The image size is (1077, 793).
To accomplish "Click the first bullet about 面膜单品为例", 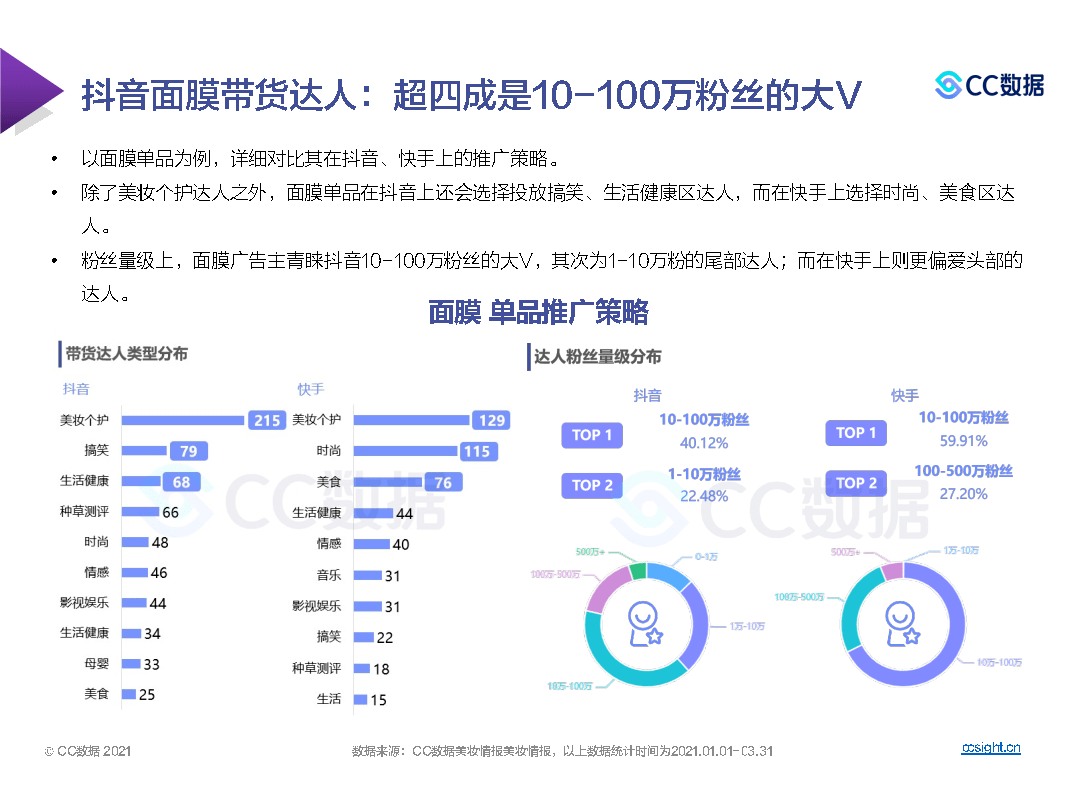I will [x=320, y=159].
